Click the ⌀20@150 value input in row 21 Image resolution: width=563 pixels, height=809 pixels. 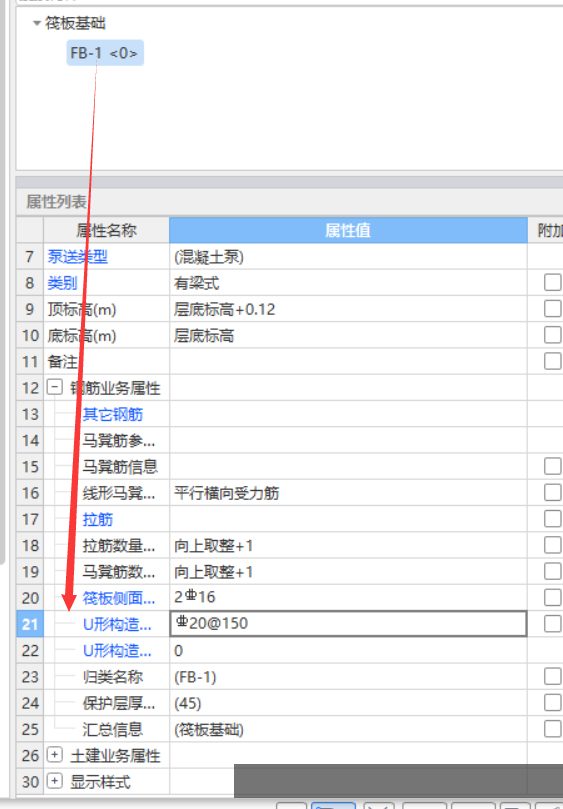tap(348, 624)
